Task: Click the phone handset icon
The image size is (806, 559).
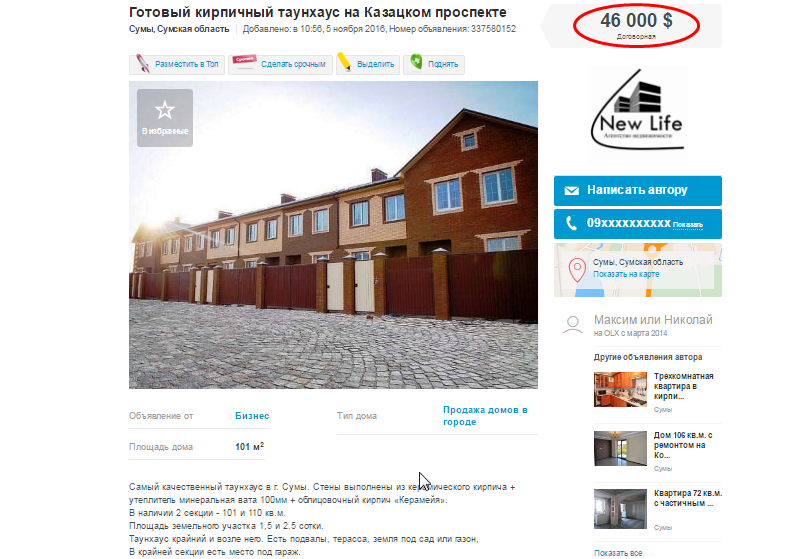Action: click(571, 223)
